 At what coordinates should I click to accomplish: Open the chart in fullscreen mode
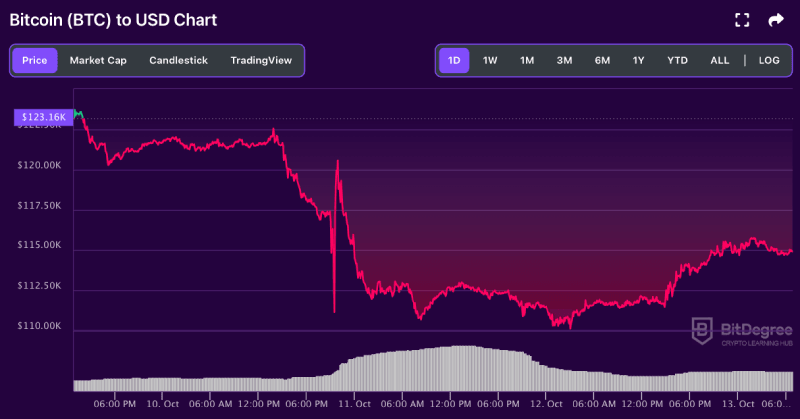point(742,20)
